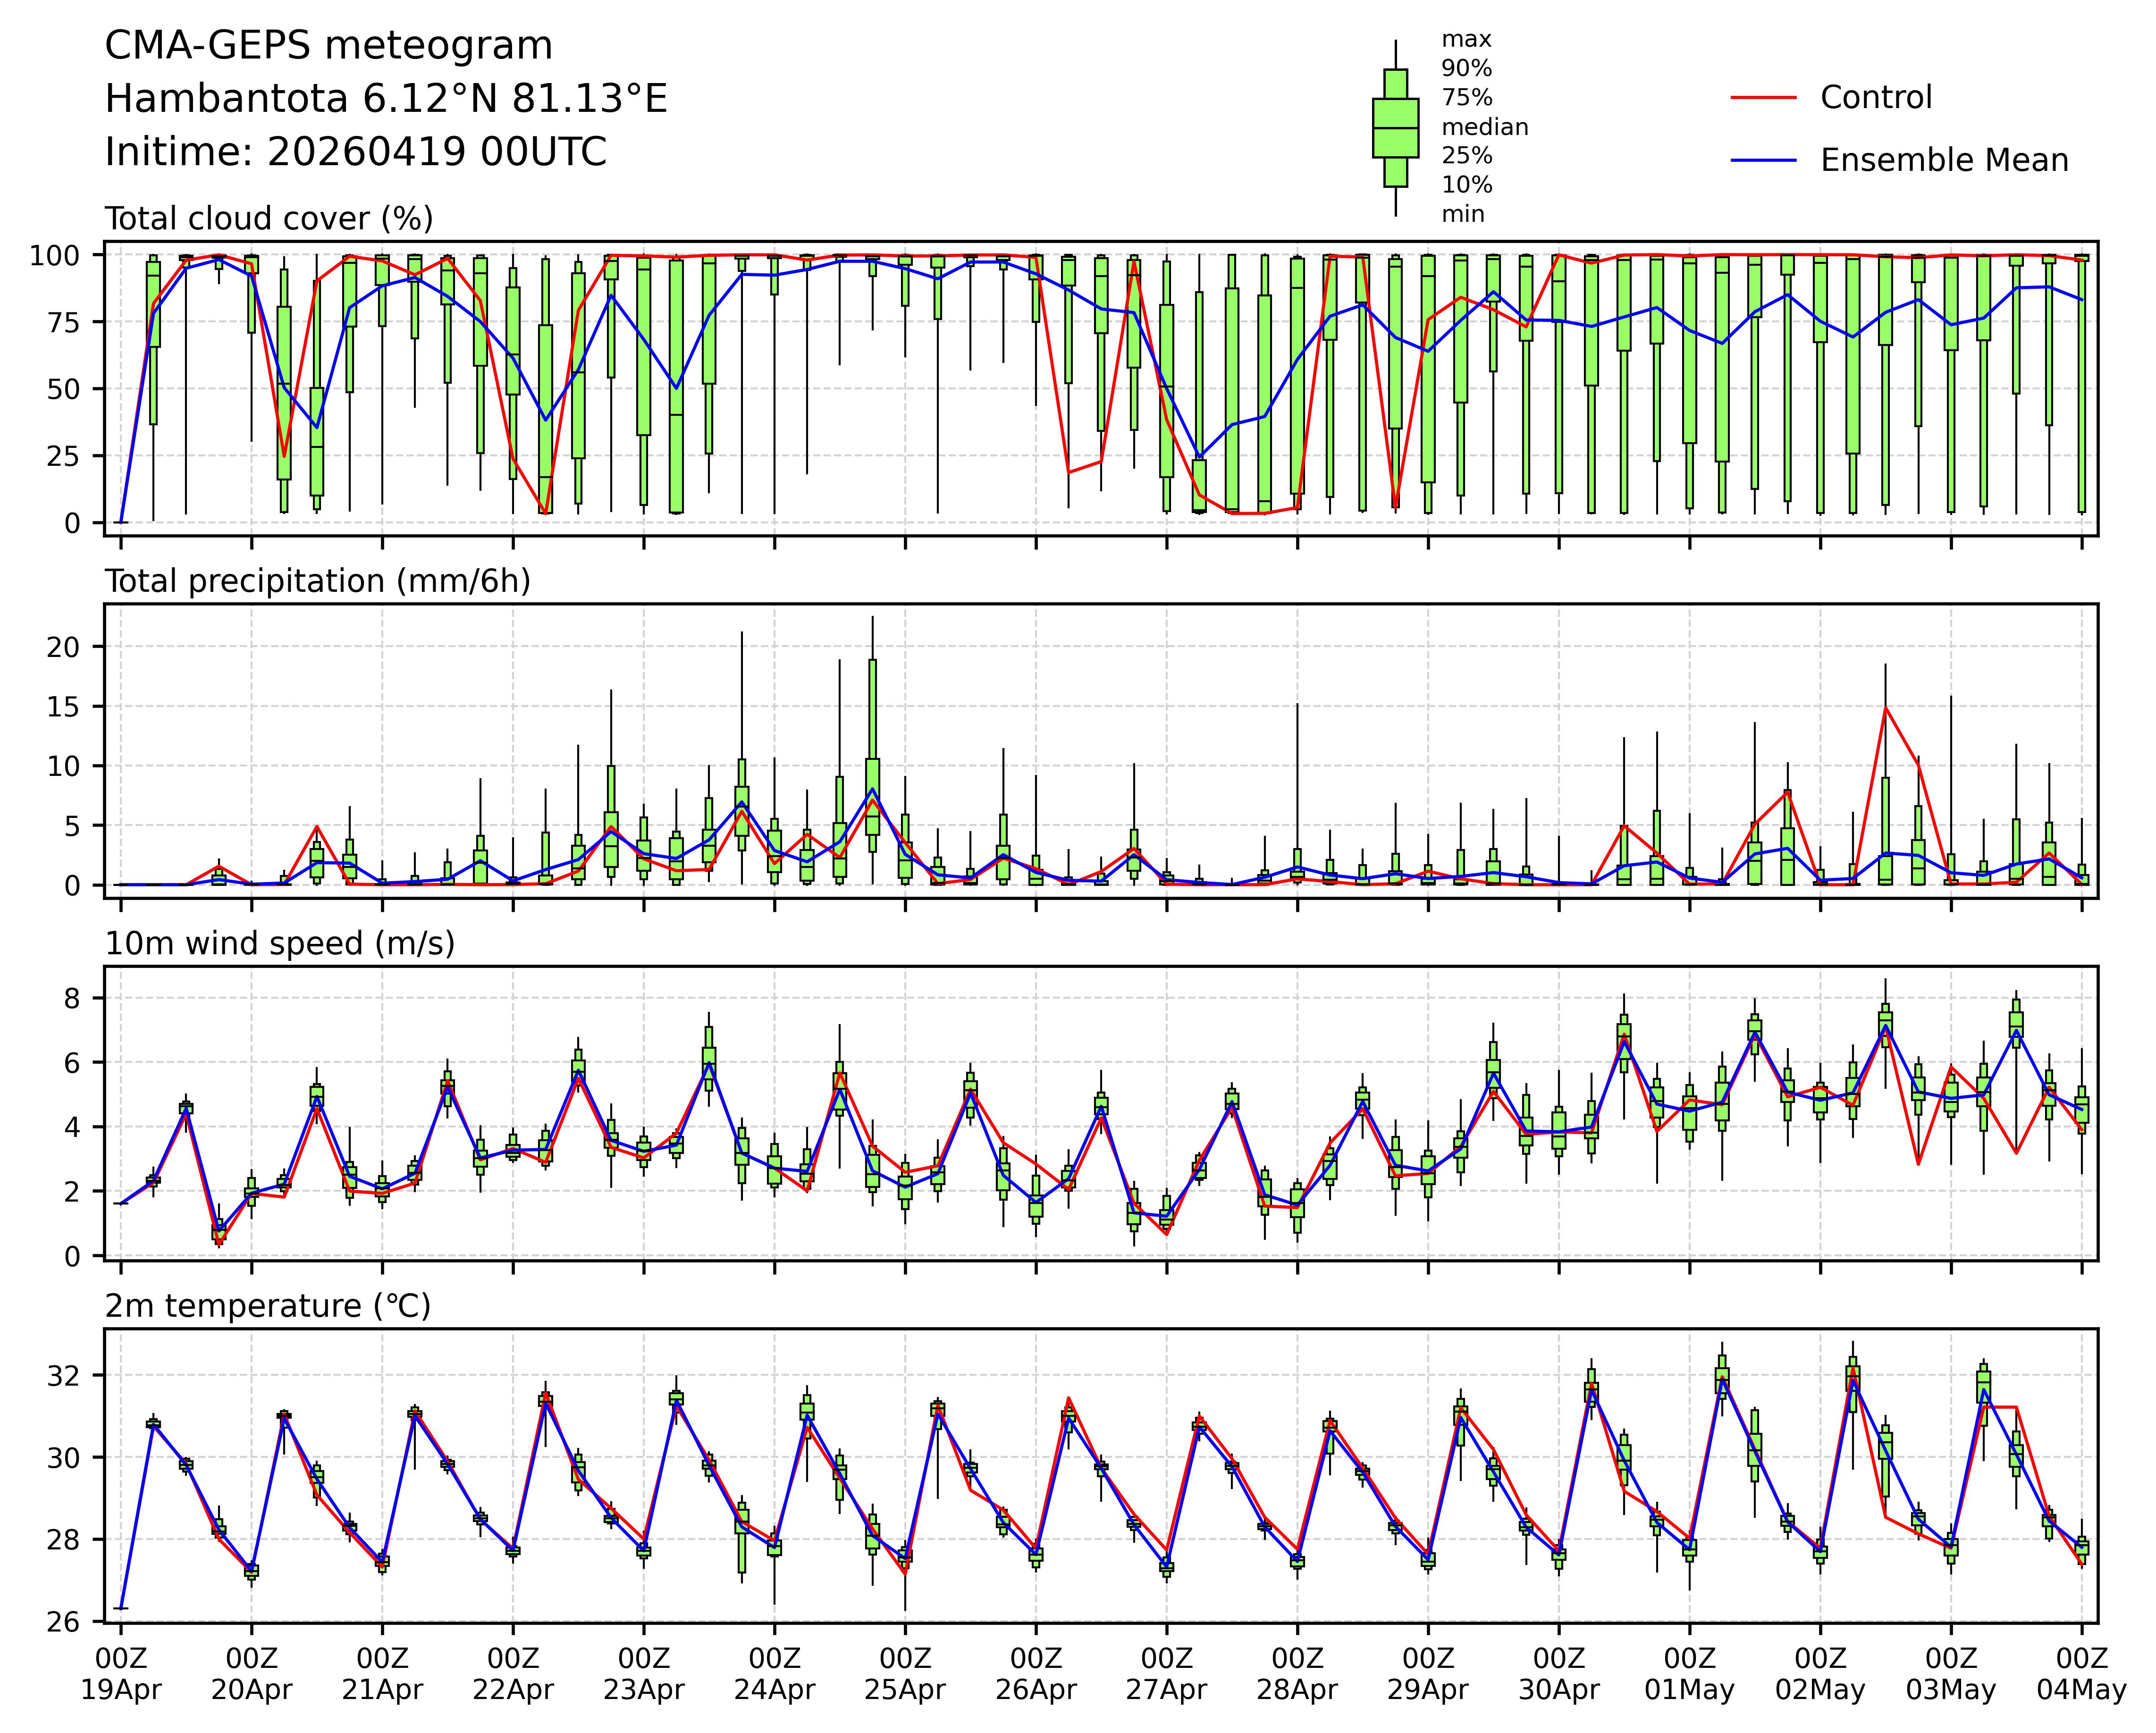Screen dimensions: 2156x1733
Task: Click the 00Z 01May axis label
Action: point(1689,1675)
